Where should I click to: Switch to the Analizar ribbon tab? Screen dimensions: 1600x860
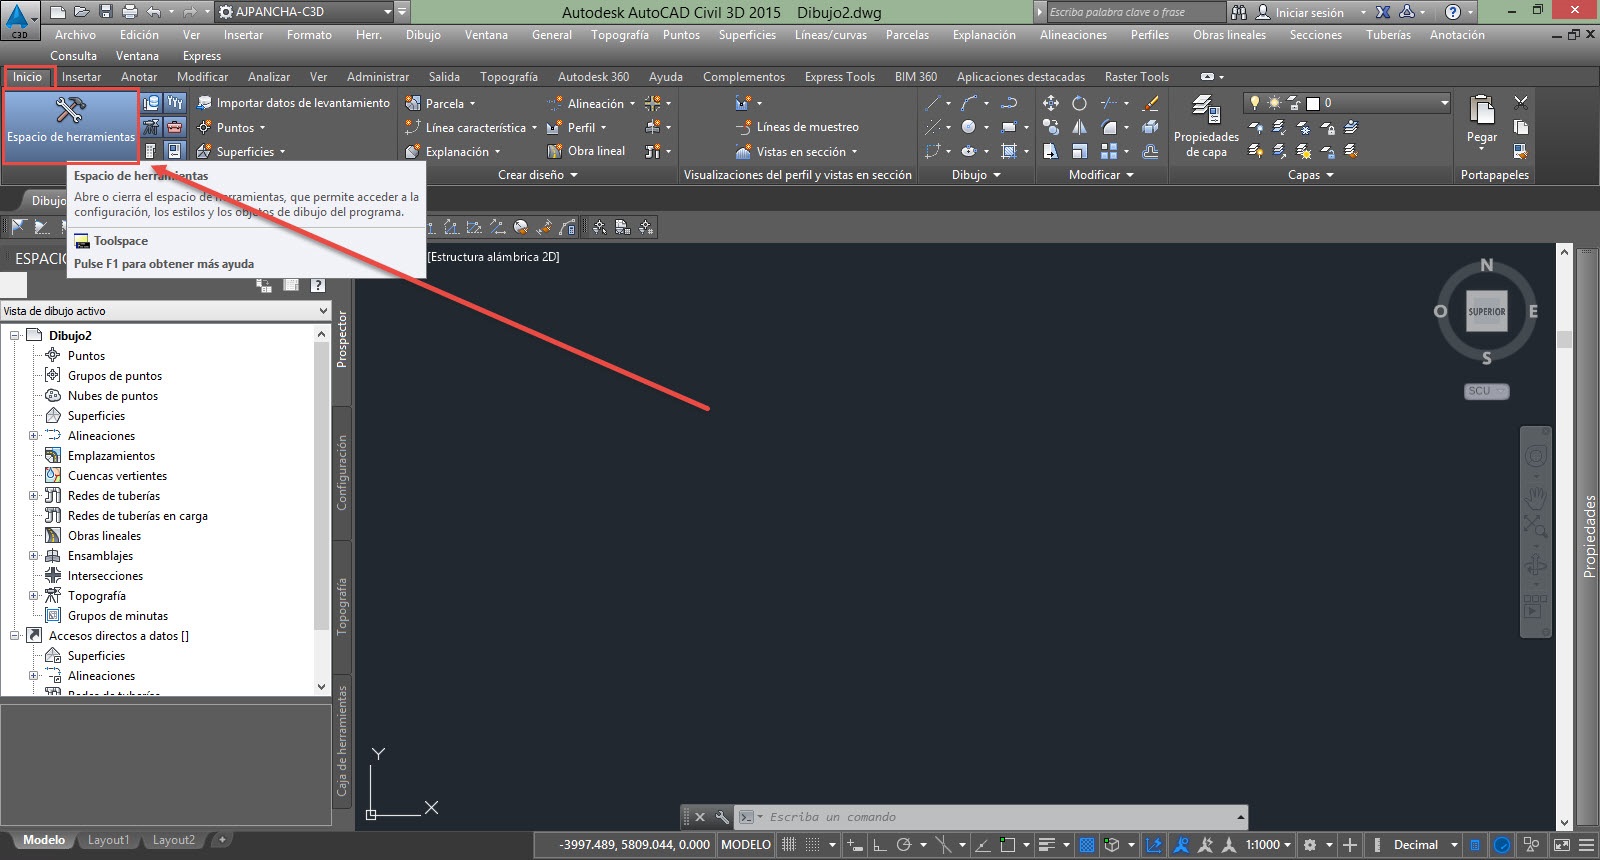click(269, 77)
